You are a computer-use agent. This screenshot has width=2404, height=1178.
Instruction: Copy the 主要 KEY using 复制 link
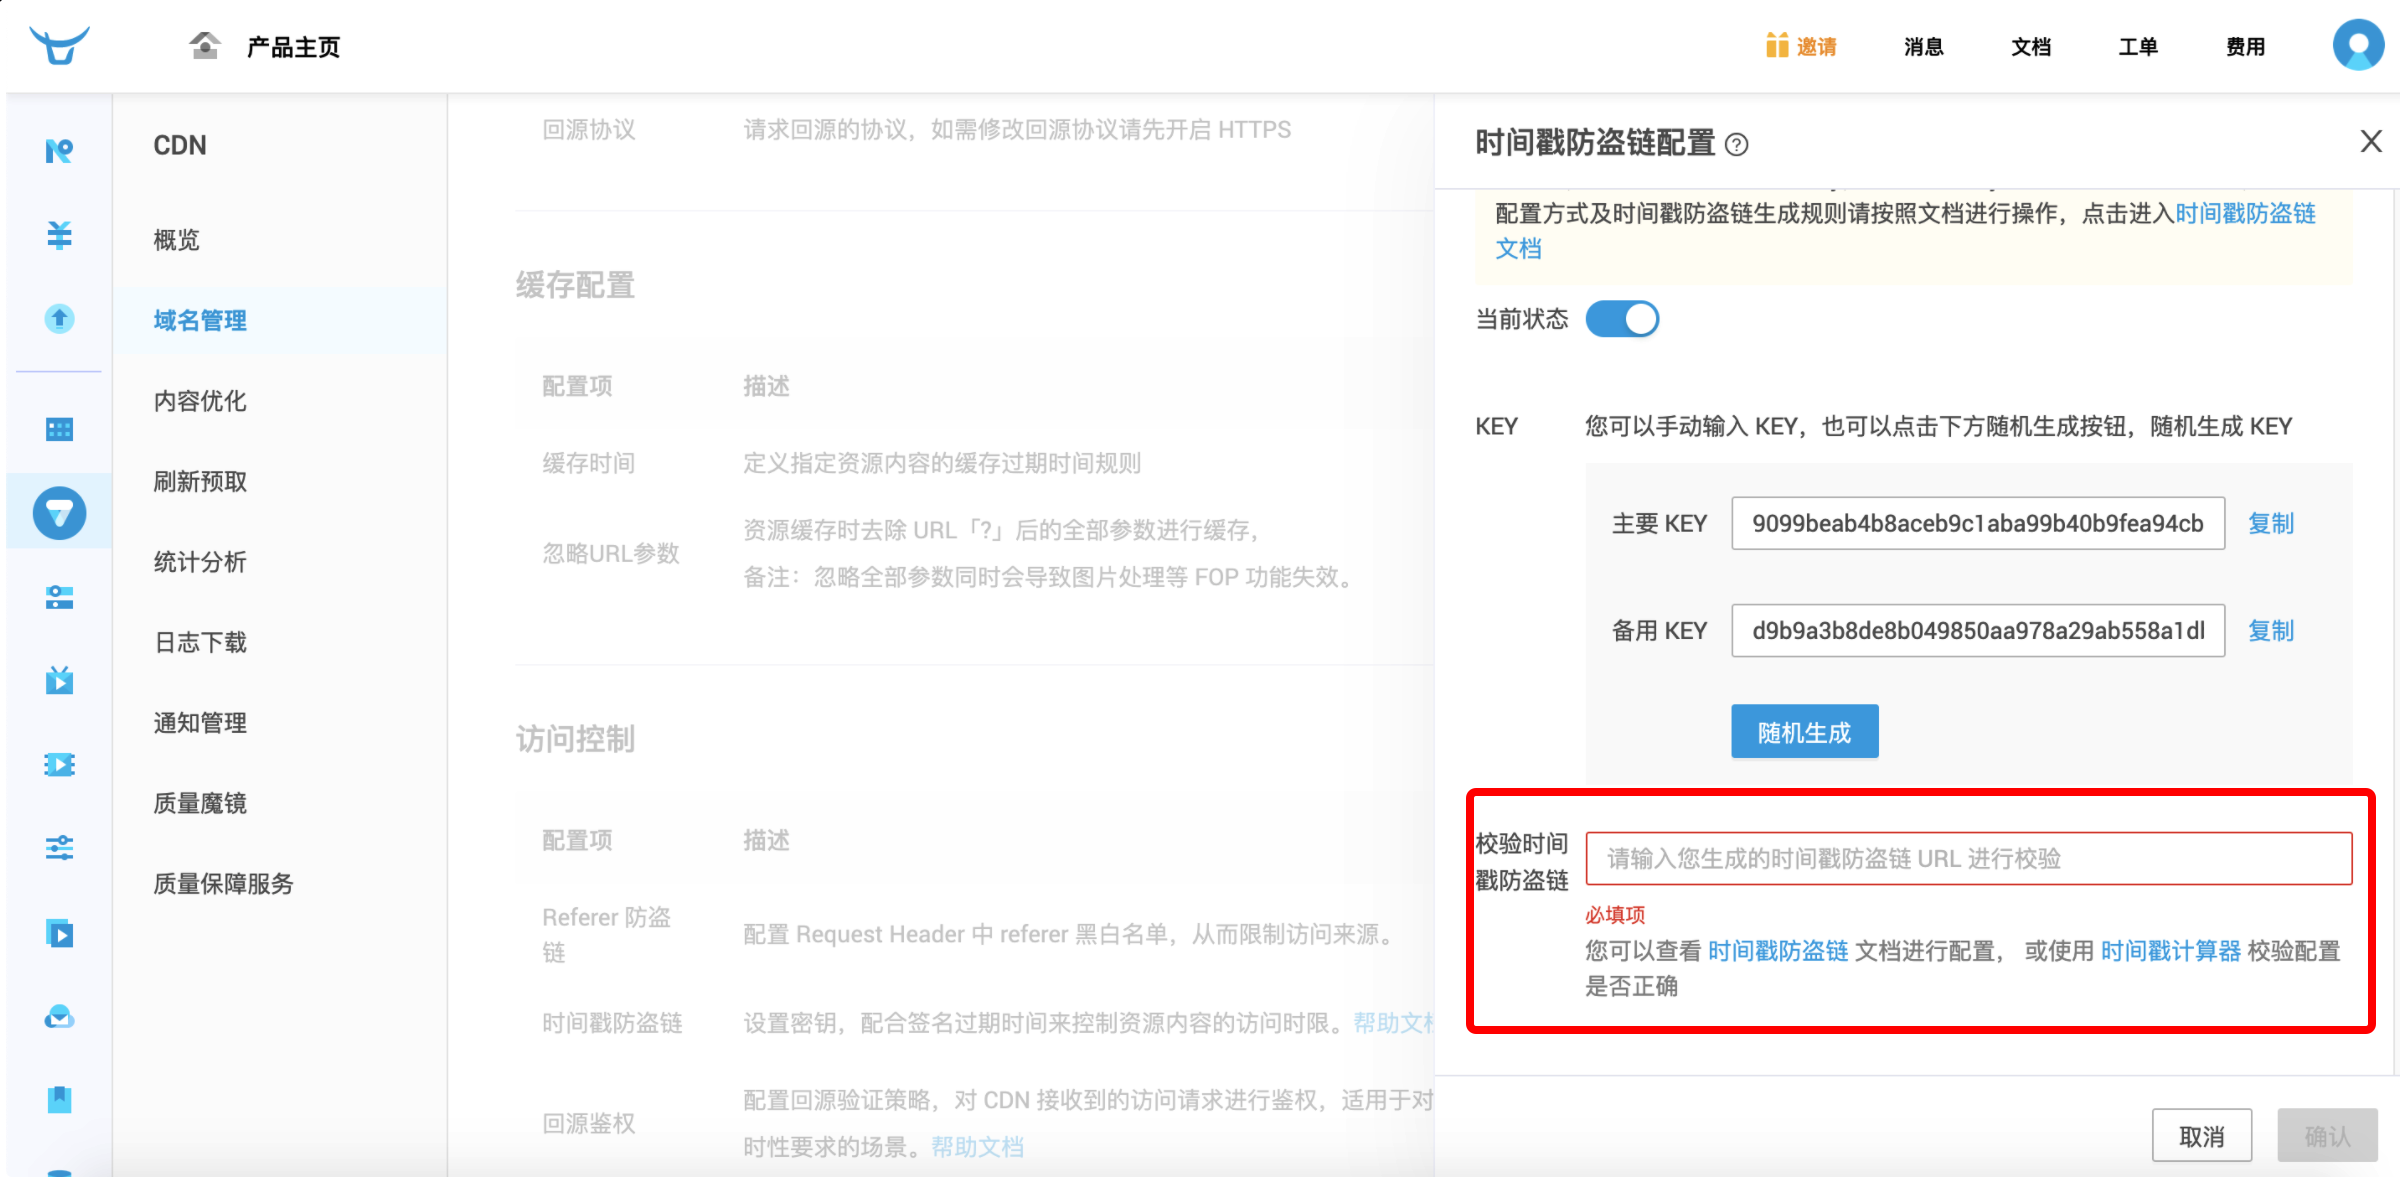(2270, 523)
